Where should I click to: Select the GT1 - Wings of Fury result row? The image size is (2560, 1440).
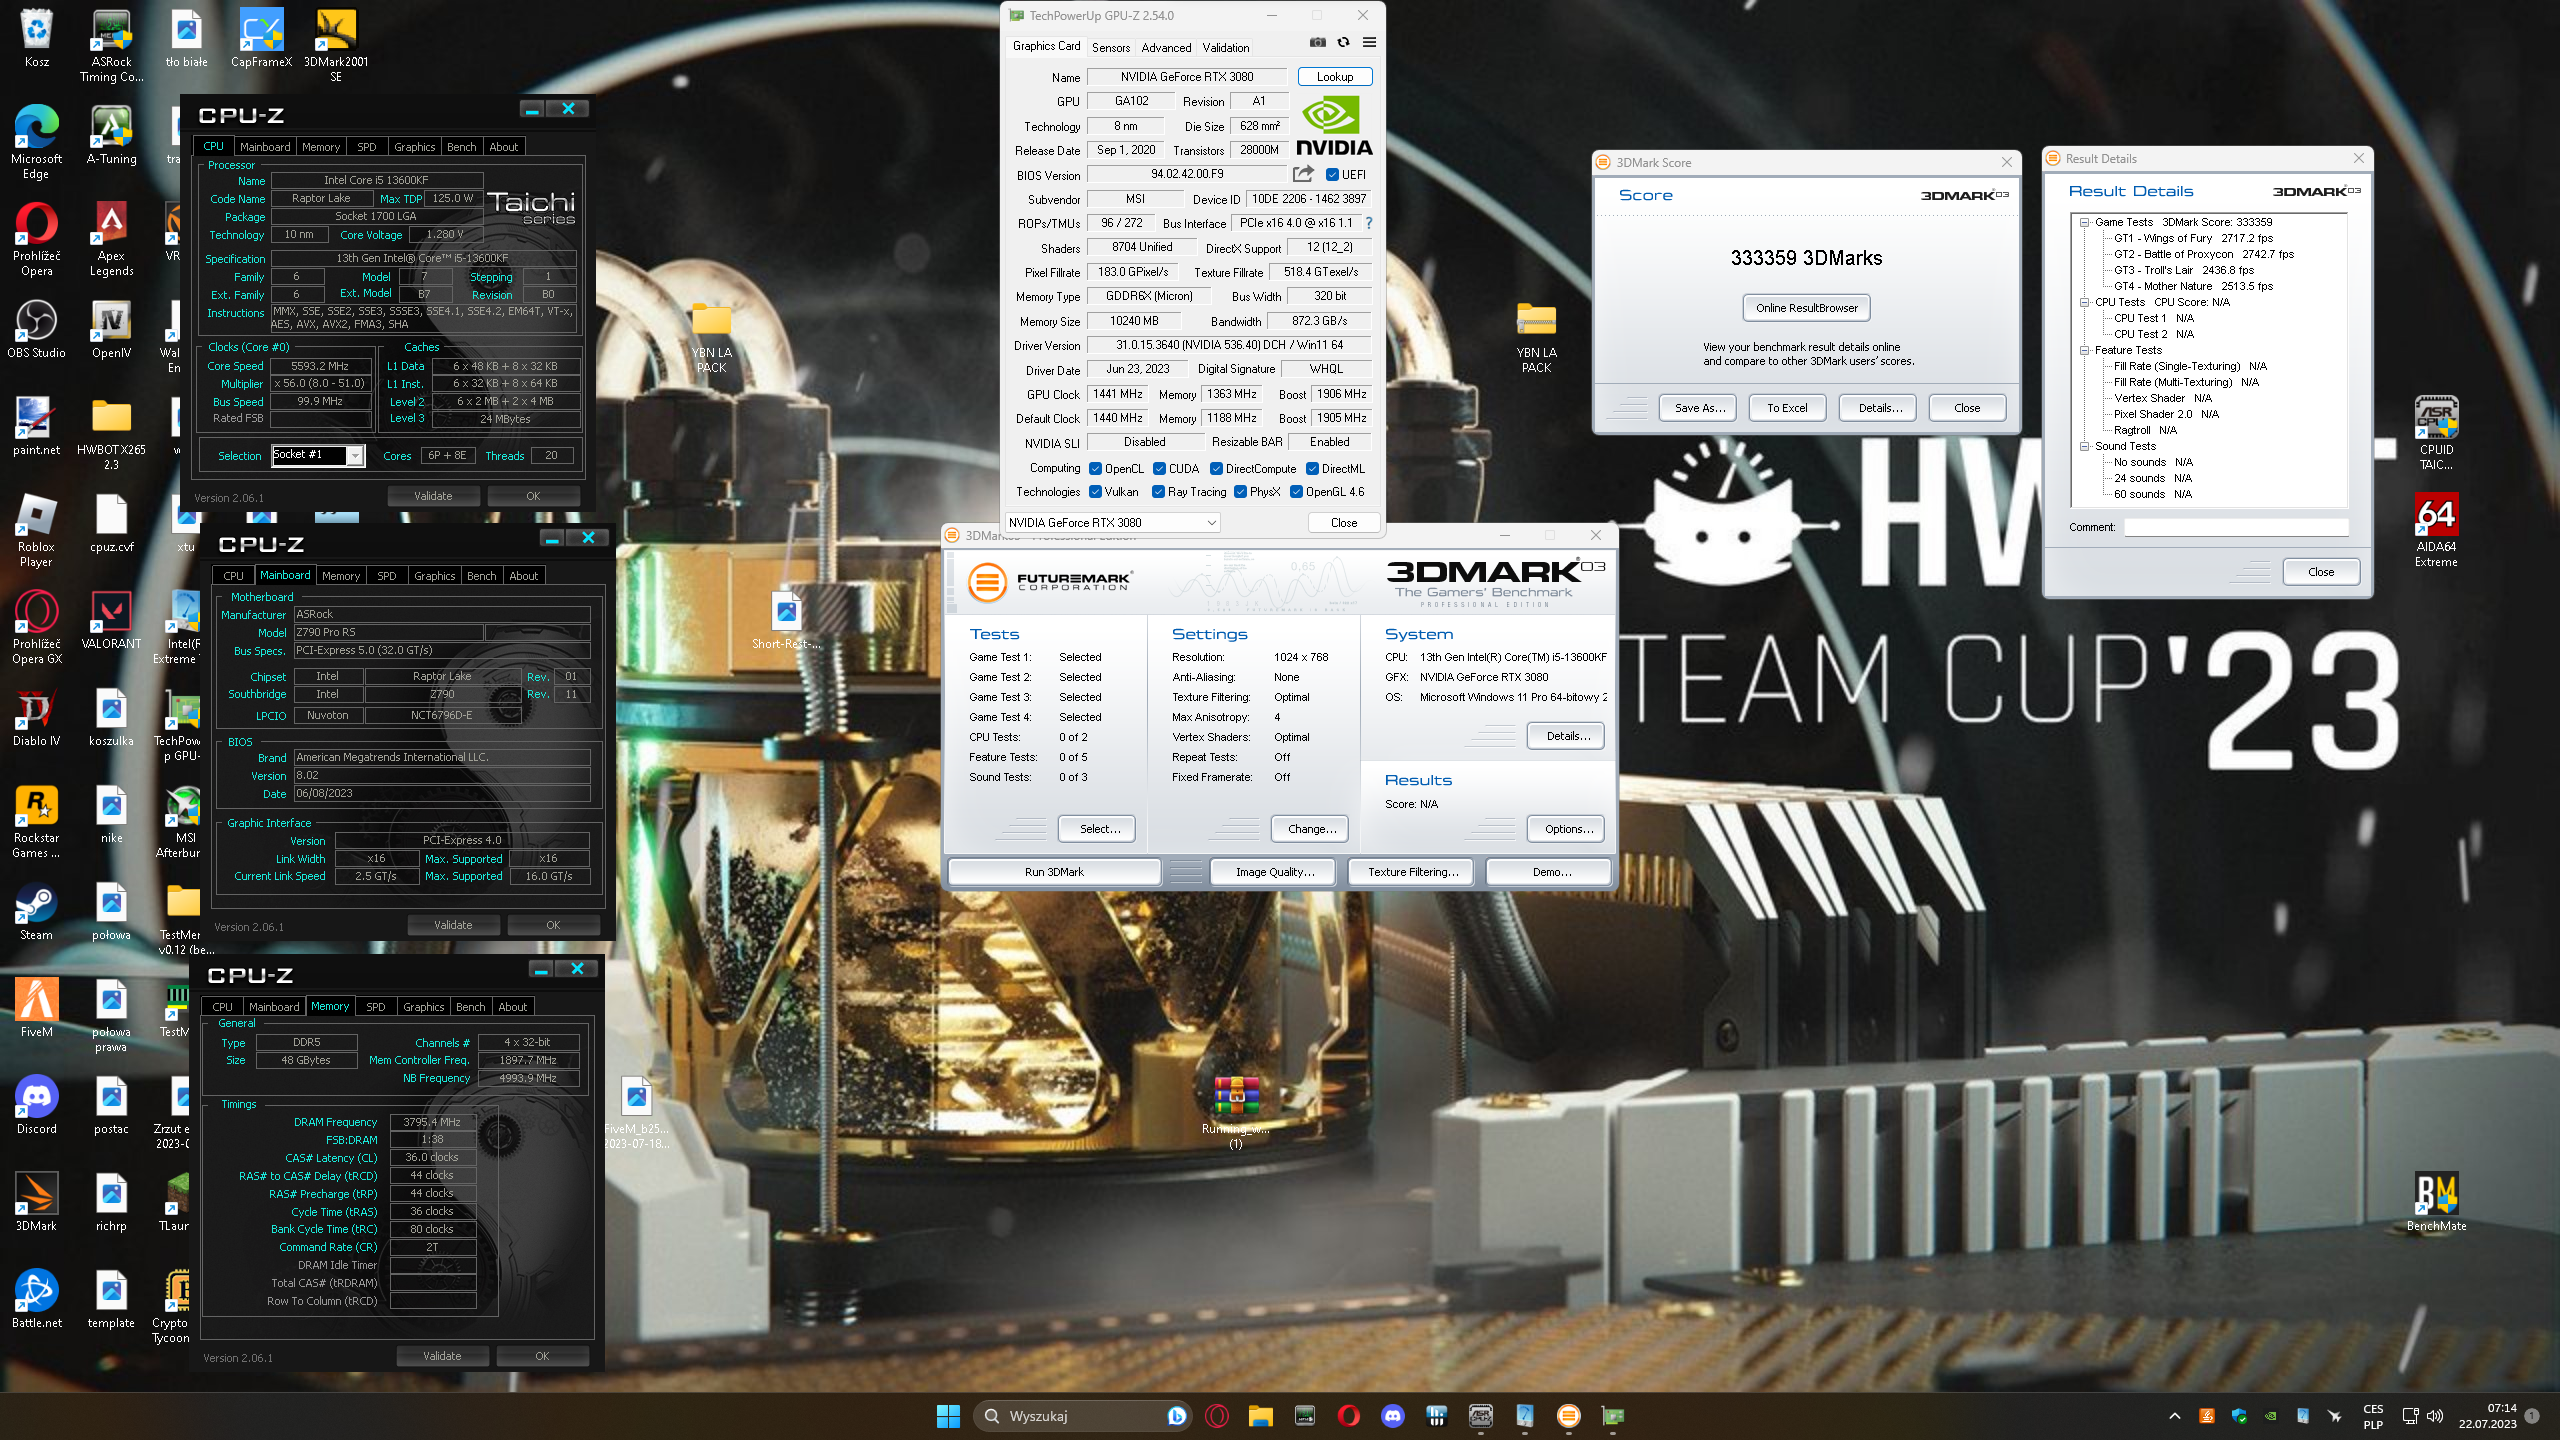click(x=2193, y=238)
